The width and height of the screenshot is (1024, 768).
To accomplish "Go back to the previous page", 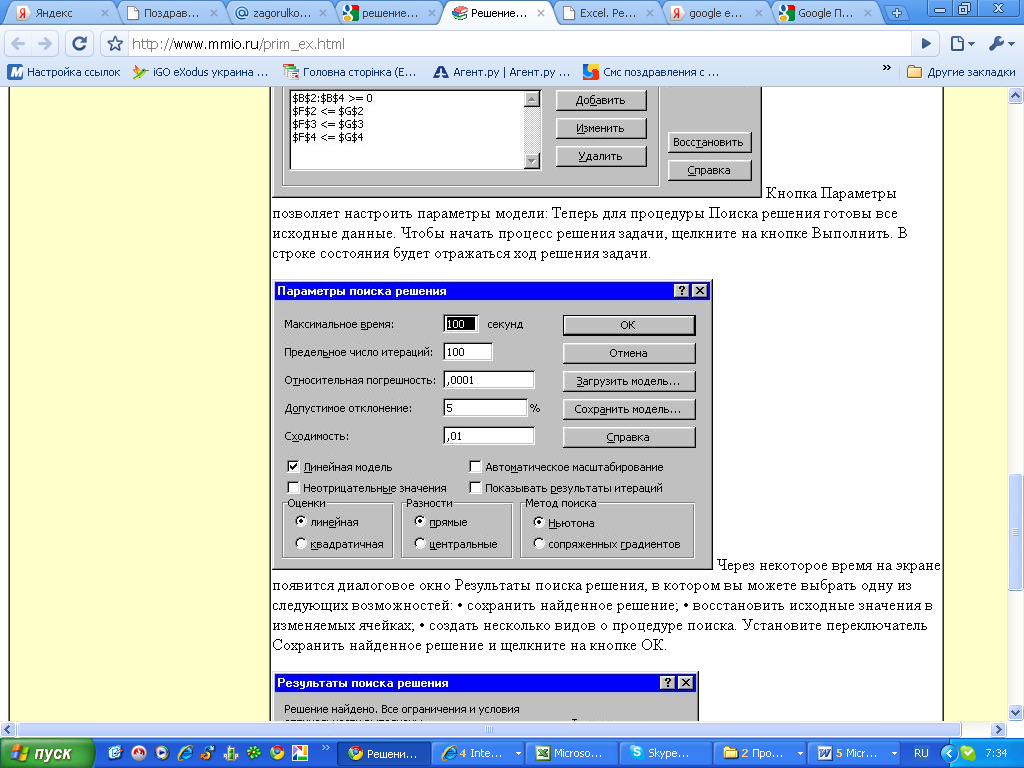I will point(19,44).
